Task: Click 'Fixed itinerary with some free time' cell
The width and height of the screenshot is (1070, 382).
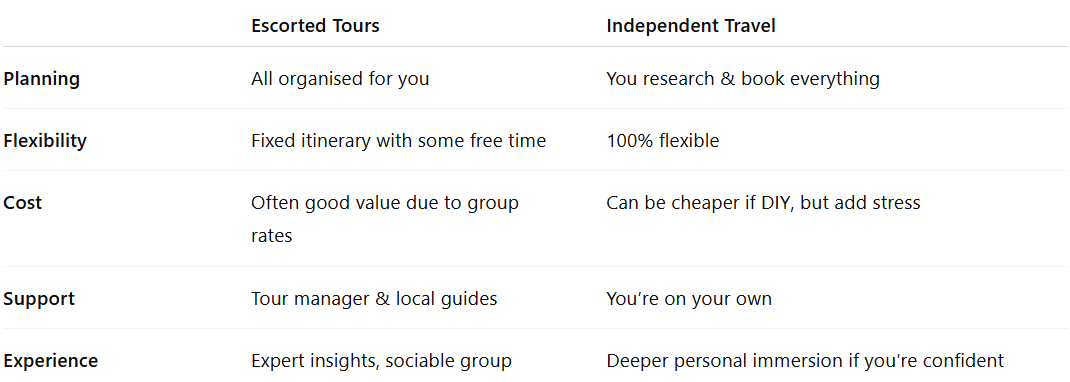Action: (x=399, y=141)
